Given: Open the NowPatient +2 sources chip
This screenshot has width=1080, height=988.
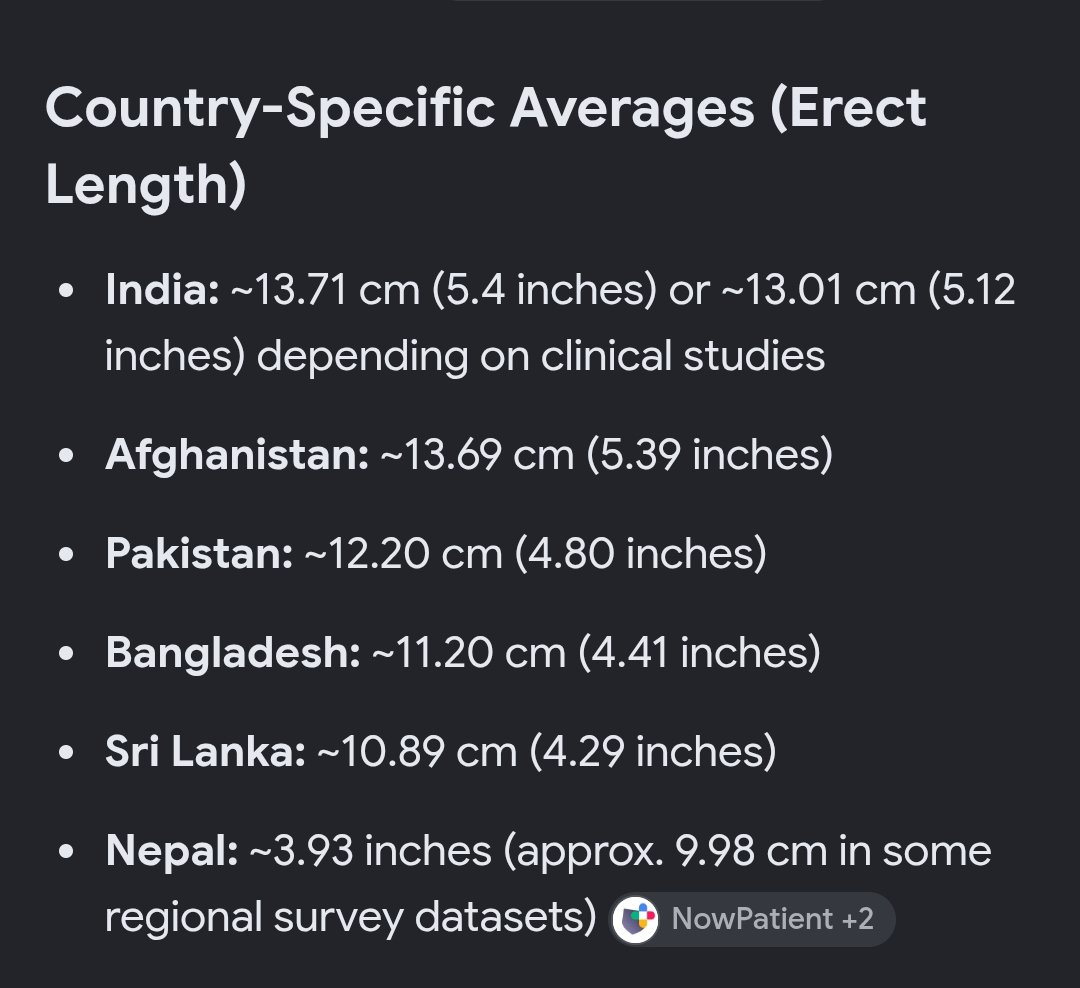Looking at the screenshot, I should click(753, 919).
